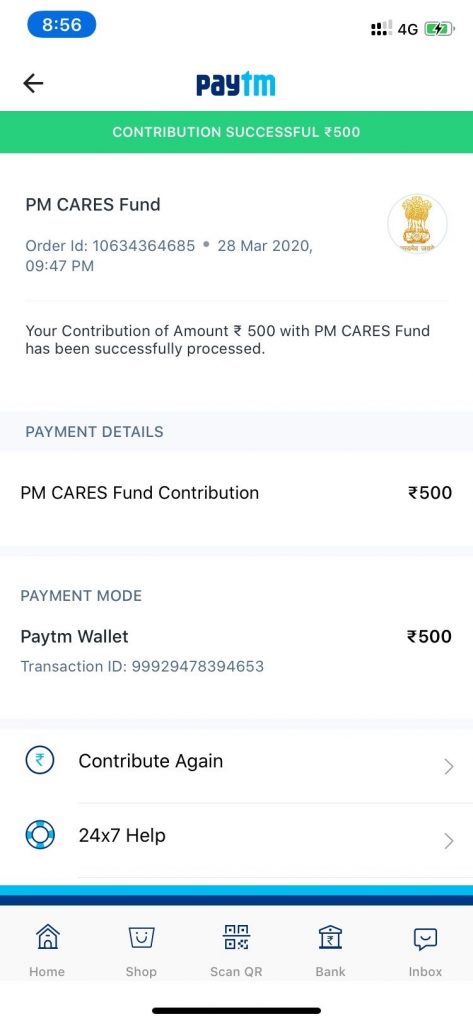Tap the lifebuoy 24x7 Help icon

(39, 835)
